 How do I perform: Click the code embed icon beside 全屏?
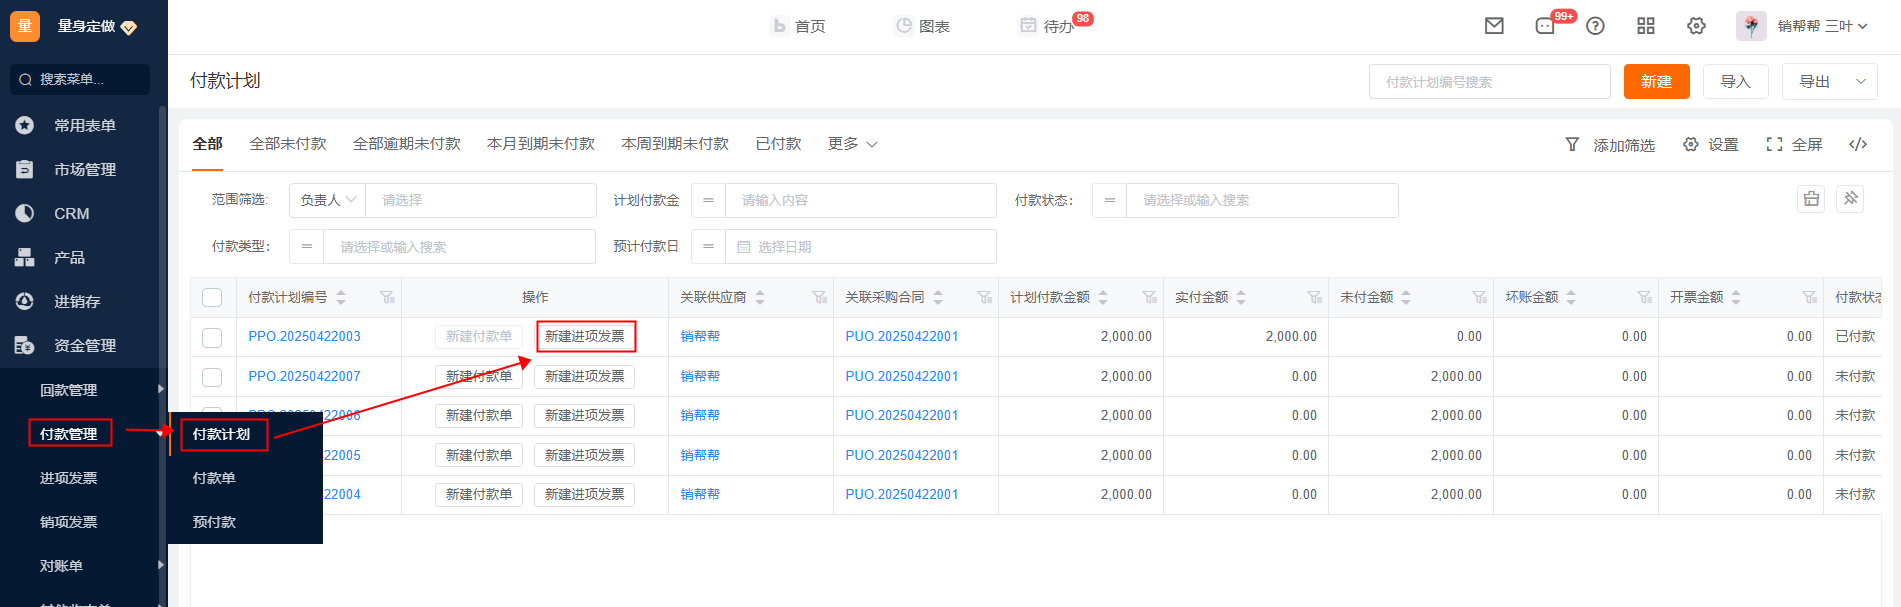point(1858,144)
